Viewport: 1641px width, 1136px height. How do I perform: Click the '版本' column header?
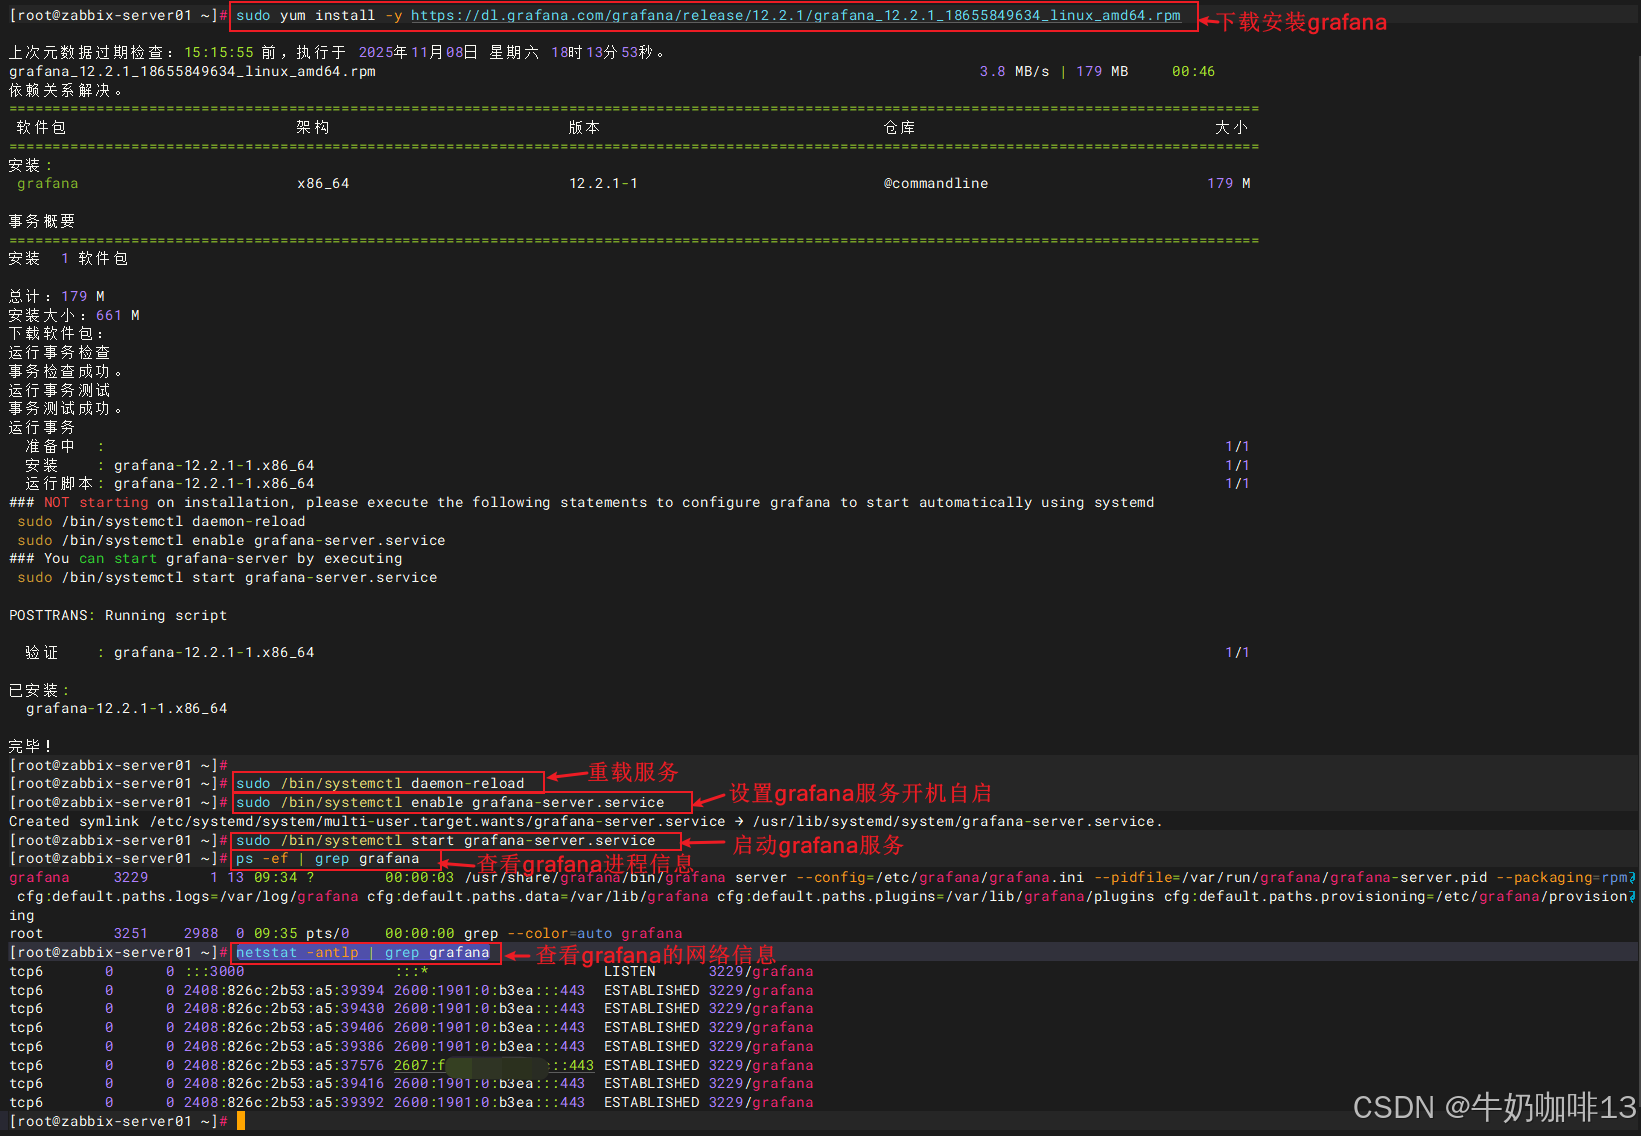point(584,127)
